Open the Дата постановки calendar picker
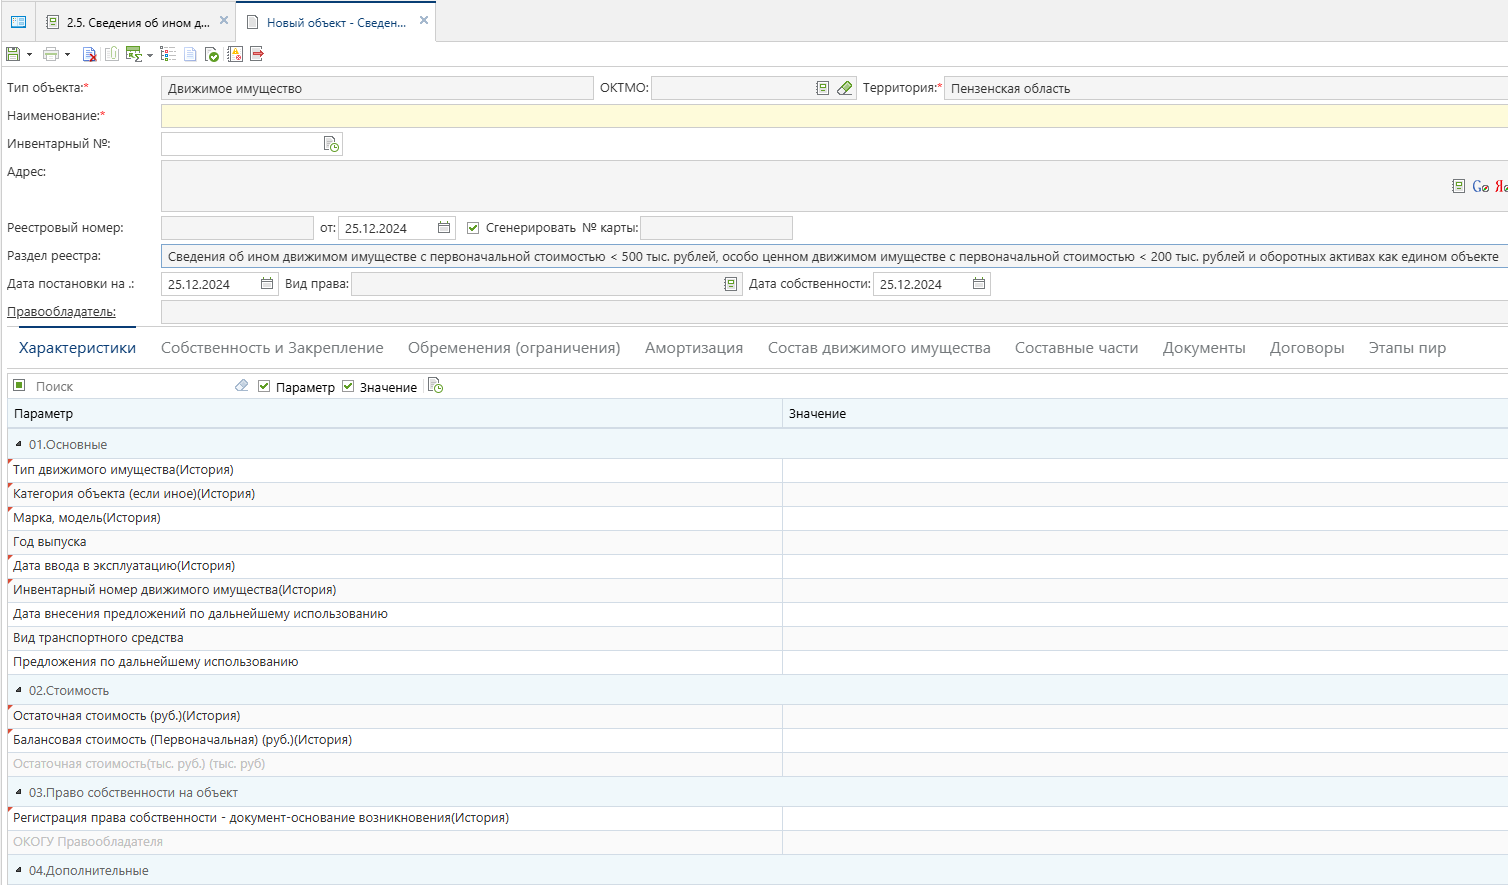 point(267,284)
